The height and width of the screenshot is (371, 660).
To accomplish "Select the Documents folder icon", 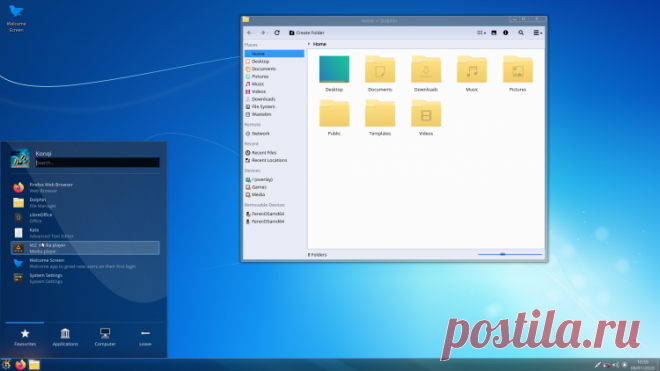I will click(380, 69).
